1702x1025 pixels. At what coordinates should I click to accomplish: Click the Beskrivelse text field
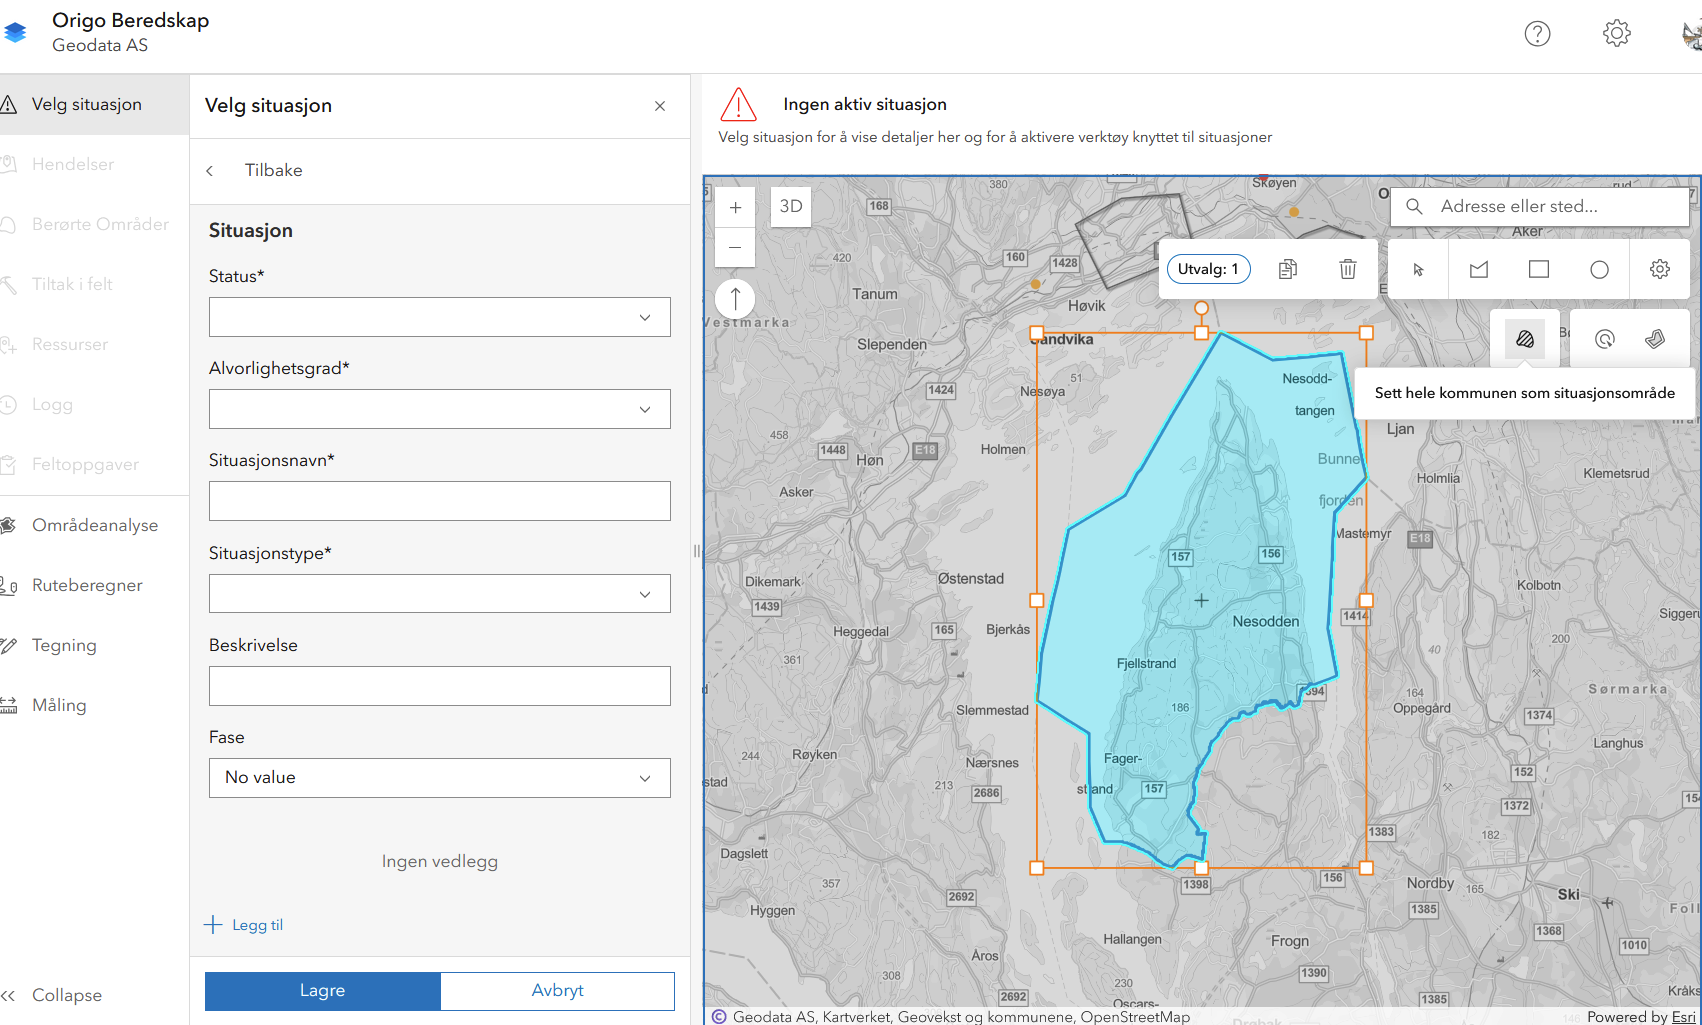(x=440, y=686)
